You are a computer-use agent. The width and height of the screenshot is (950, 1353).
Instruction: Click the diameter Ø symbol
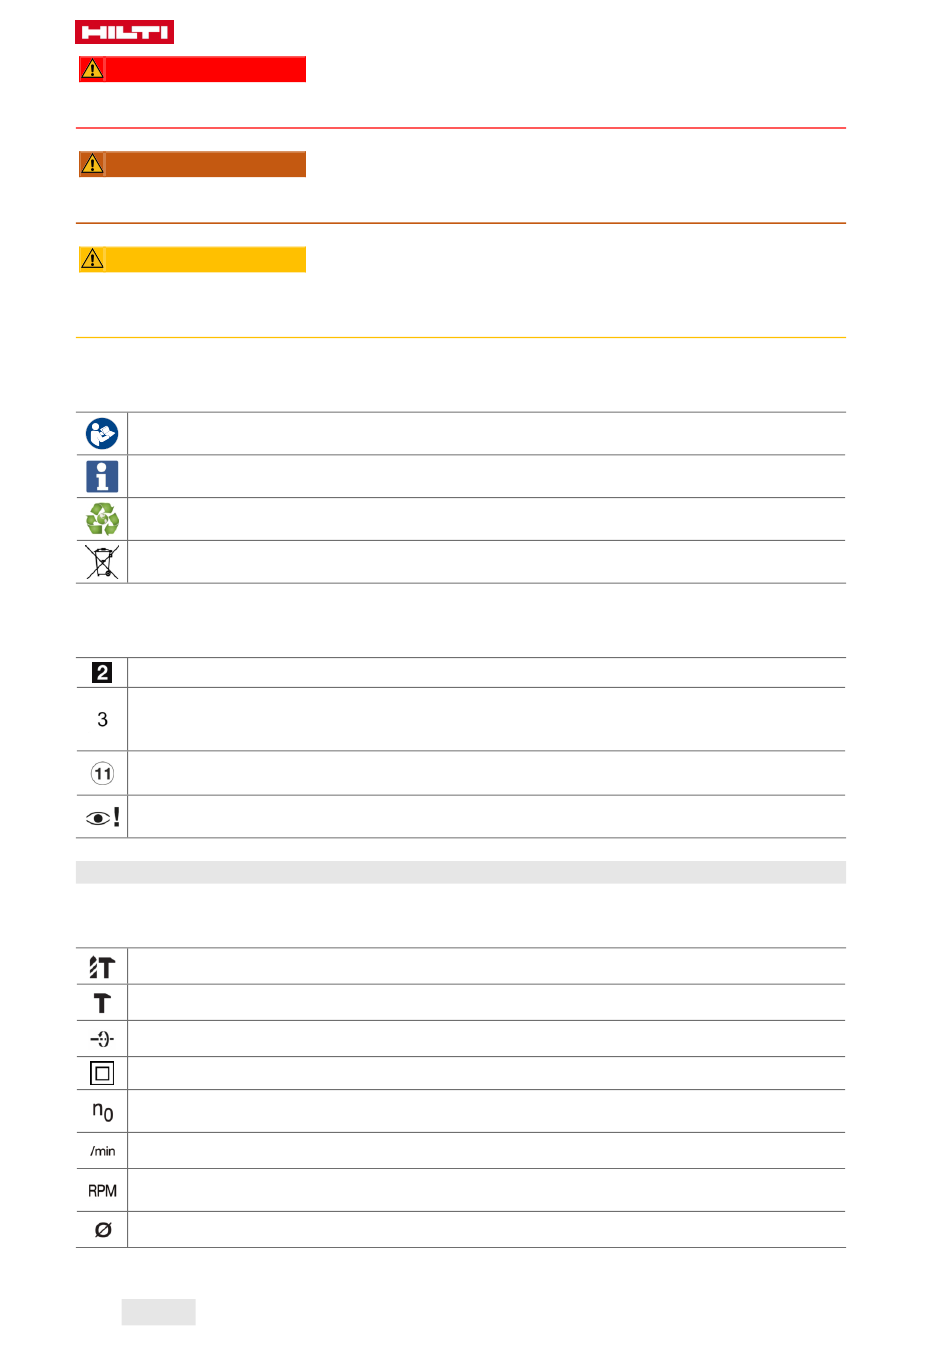click(102, 1230)
